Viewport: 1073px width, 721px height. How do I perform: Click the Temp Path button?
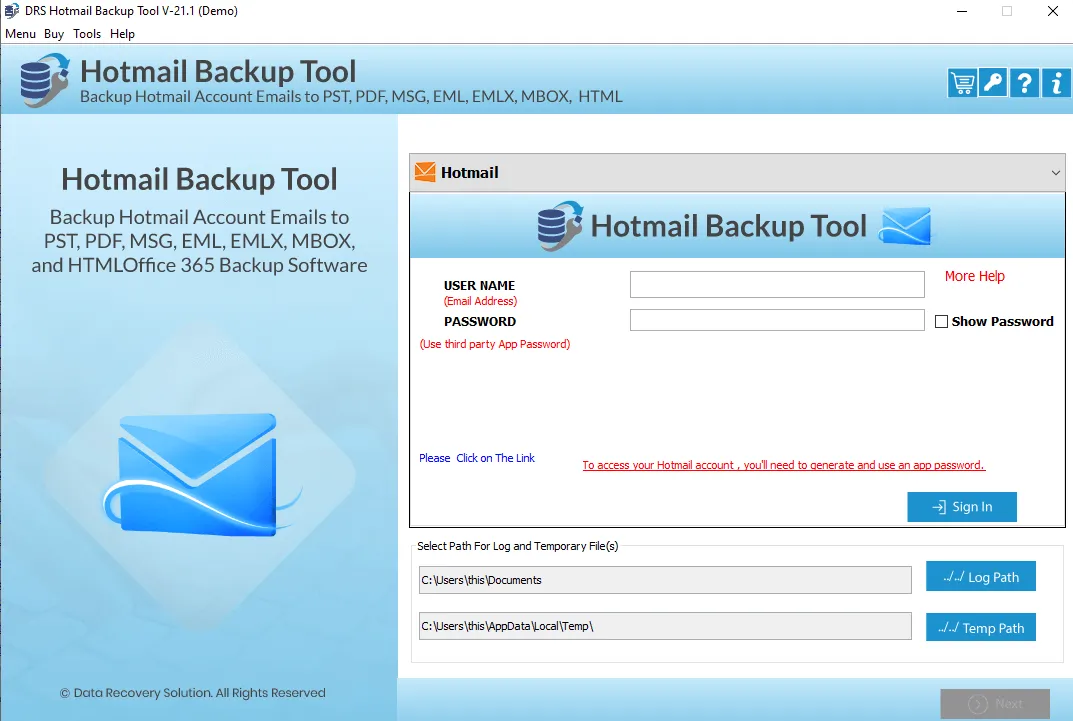point(981,627)
